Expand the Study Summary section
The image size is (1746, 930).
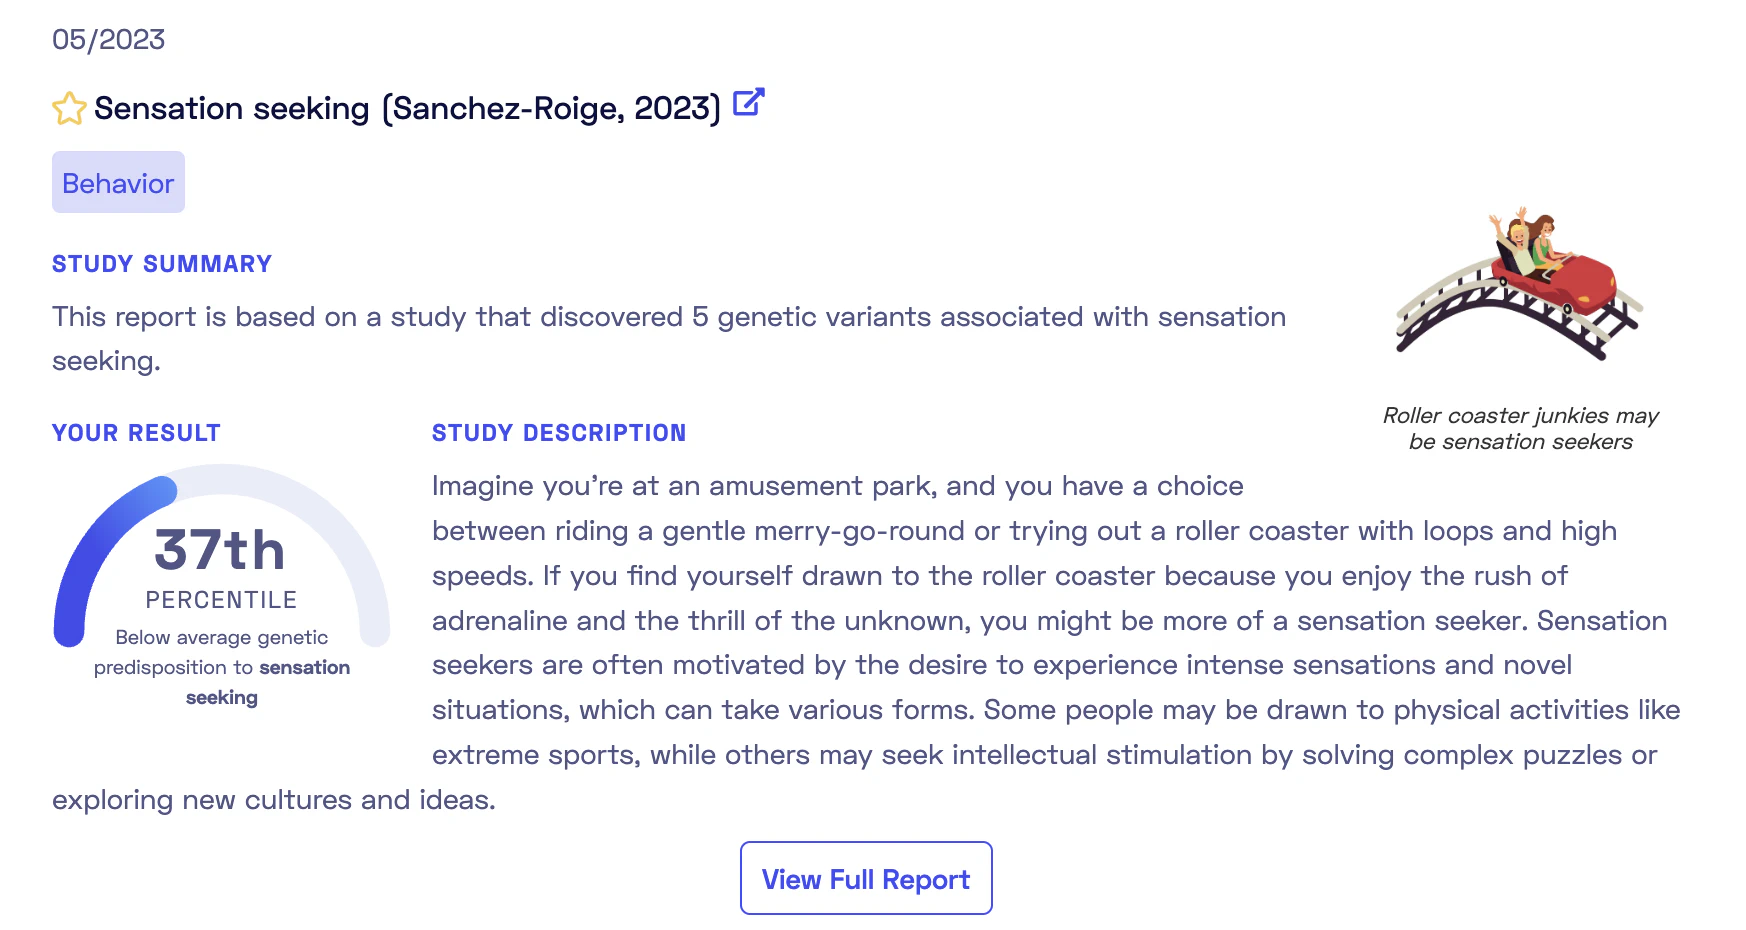[161, 263]
